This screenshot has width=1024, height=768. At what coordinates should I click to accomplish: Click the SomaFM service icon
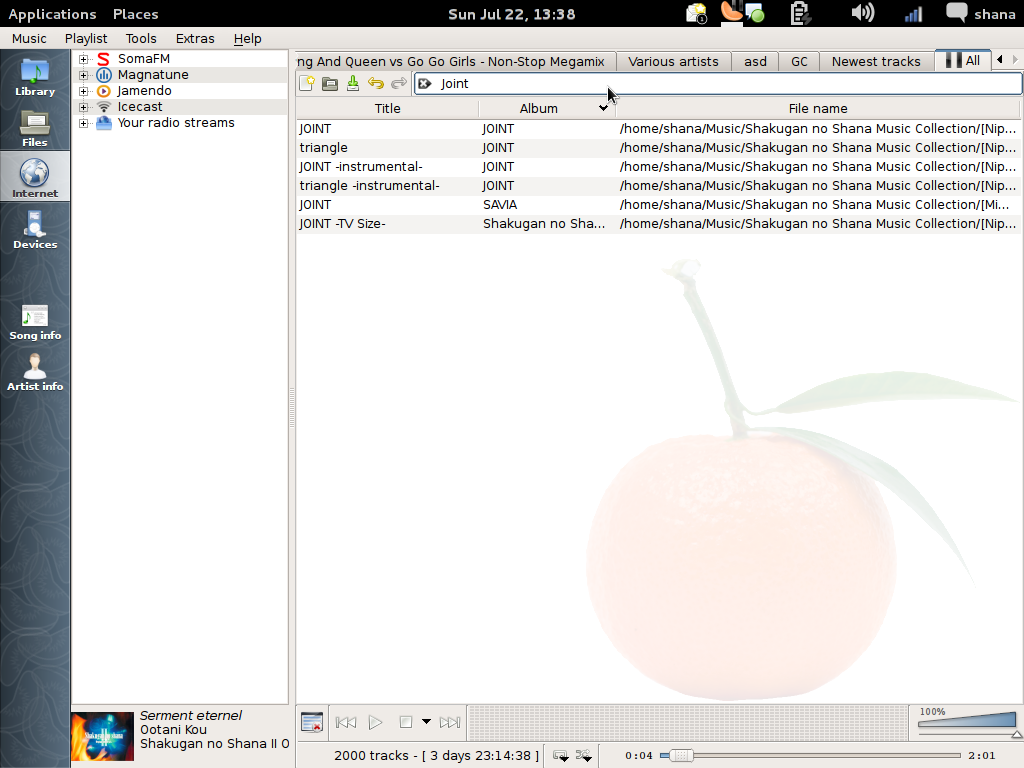click(103, 59)
